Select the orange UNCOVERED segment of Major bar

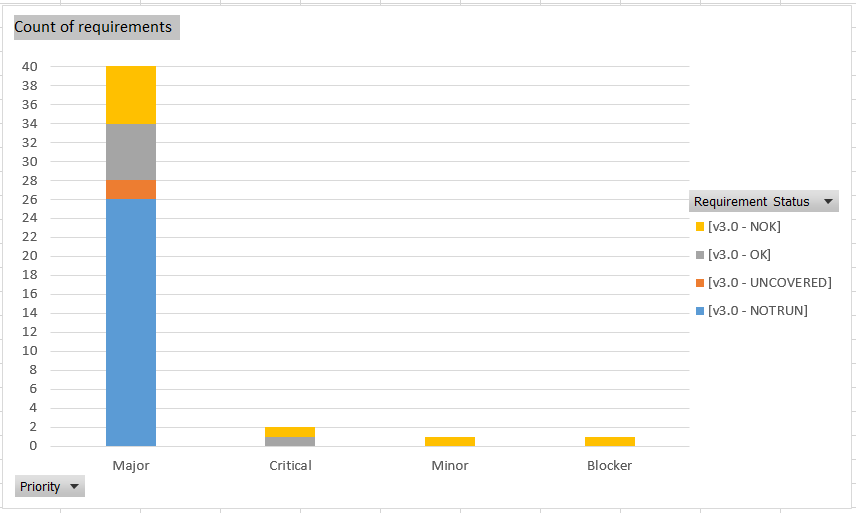pos(131,189)
